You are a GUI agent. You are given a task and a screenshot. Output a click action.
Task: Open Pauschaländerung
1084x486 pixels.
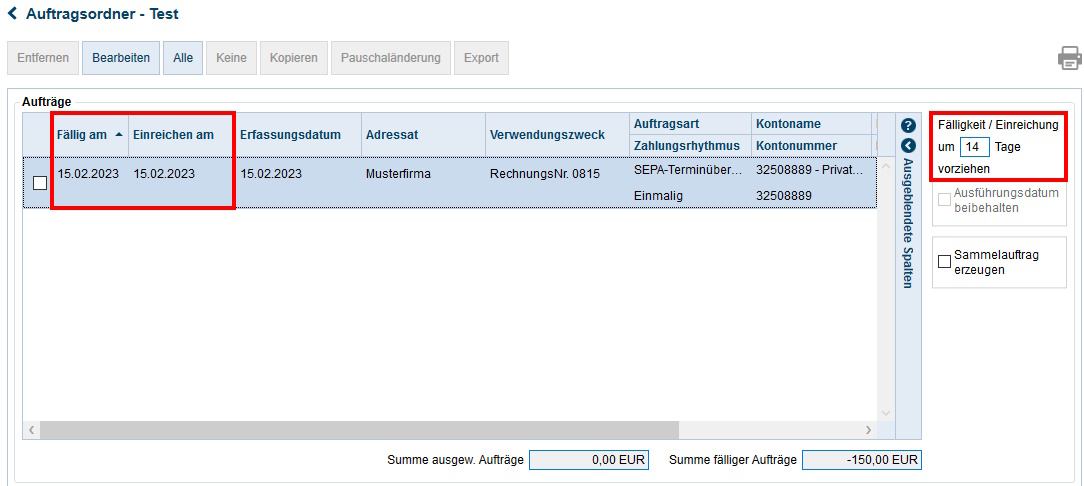[x=391, y=58]
